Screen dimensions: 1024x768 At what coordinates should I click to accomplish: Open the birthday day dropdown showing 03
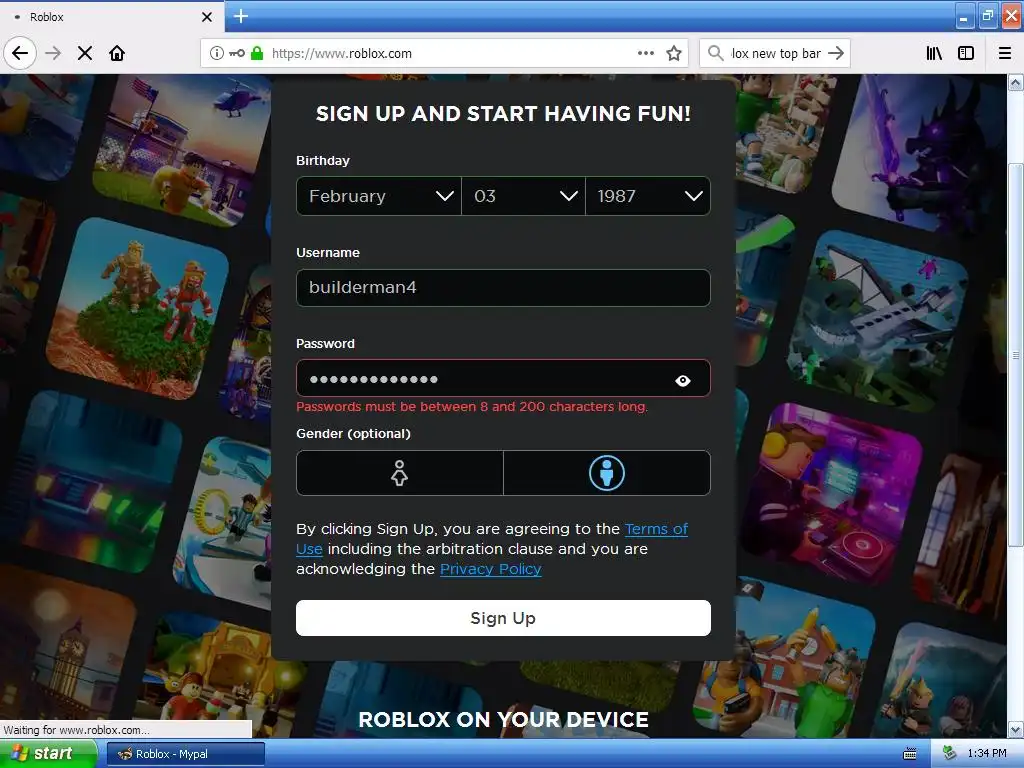click(523, 196)
